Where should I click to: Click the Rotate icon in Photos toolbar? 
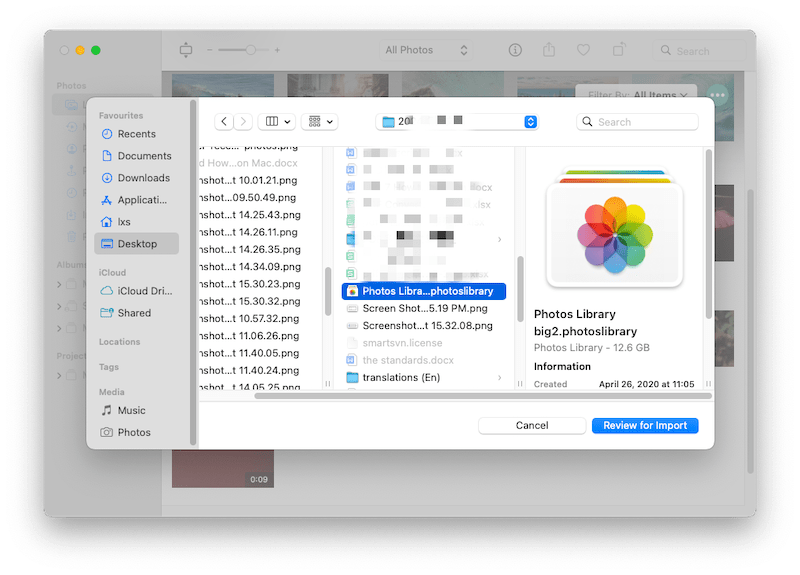pos(619,49)
